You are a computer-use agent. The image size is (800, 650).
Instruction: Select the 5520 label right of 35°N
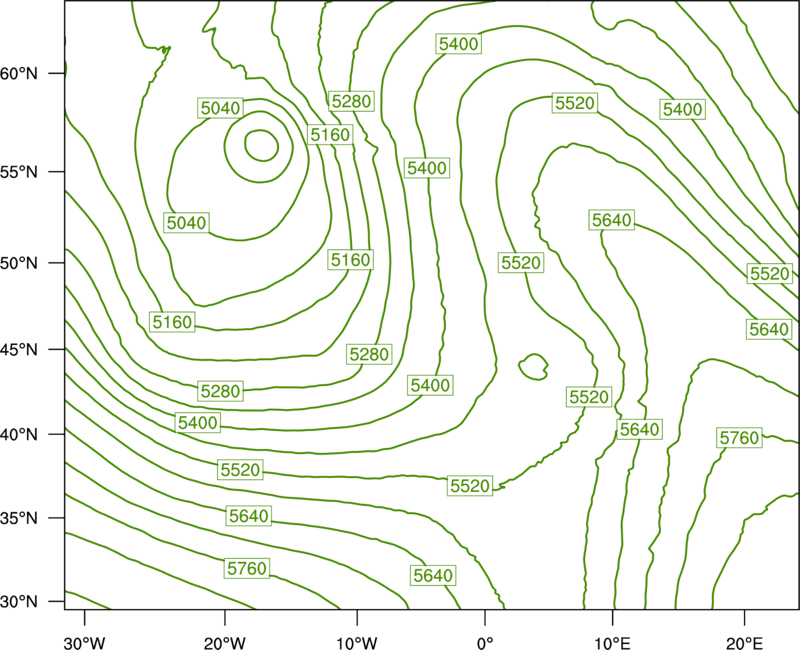click(x=470, y=486)
